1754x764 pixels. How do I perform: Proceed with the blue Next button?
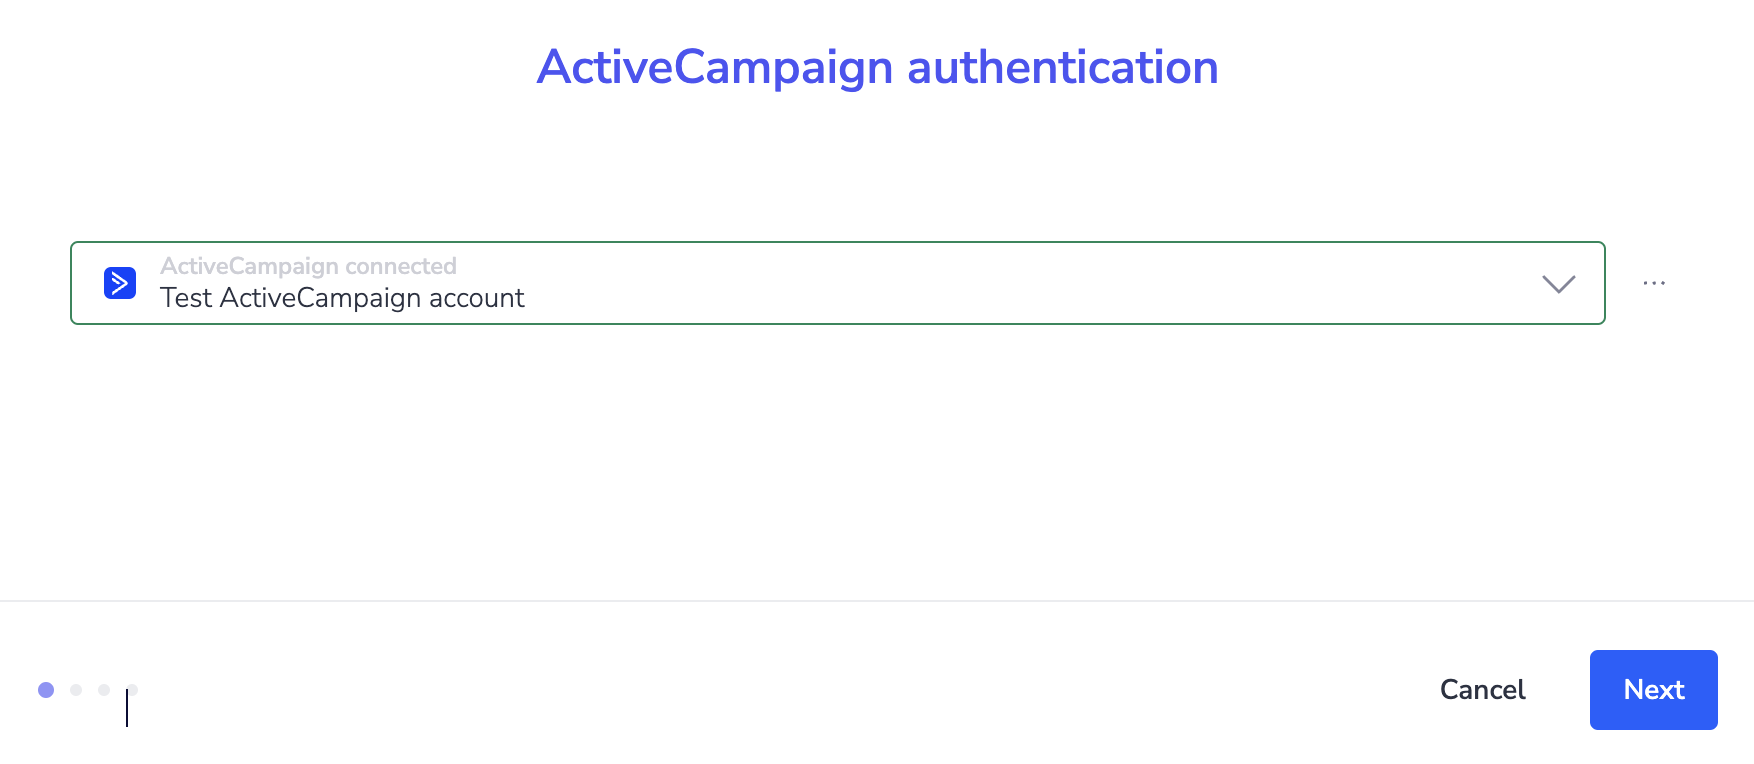coord(1654,690)
